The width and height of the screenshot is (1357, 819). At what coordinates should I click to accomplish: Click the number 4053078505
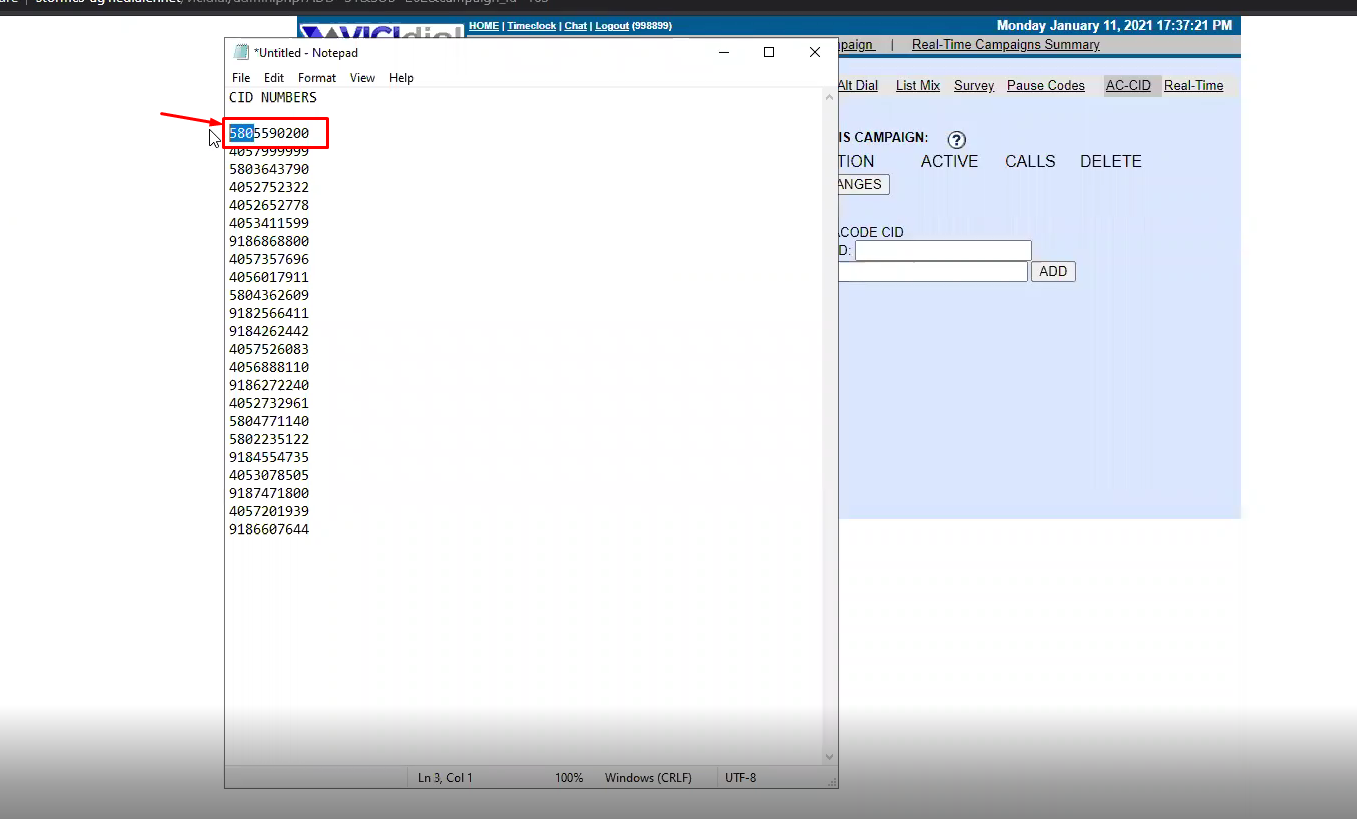click(269, 475)
